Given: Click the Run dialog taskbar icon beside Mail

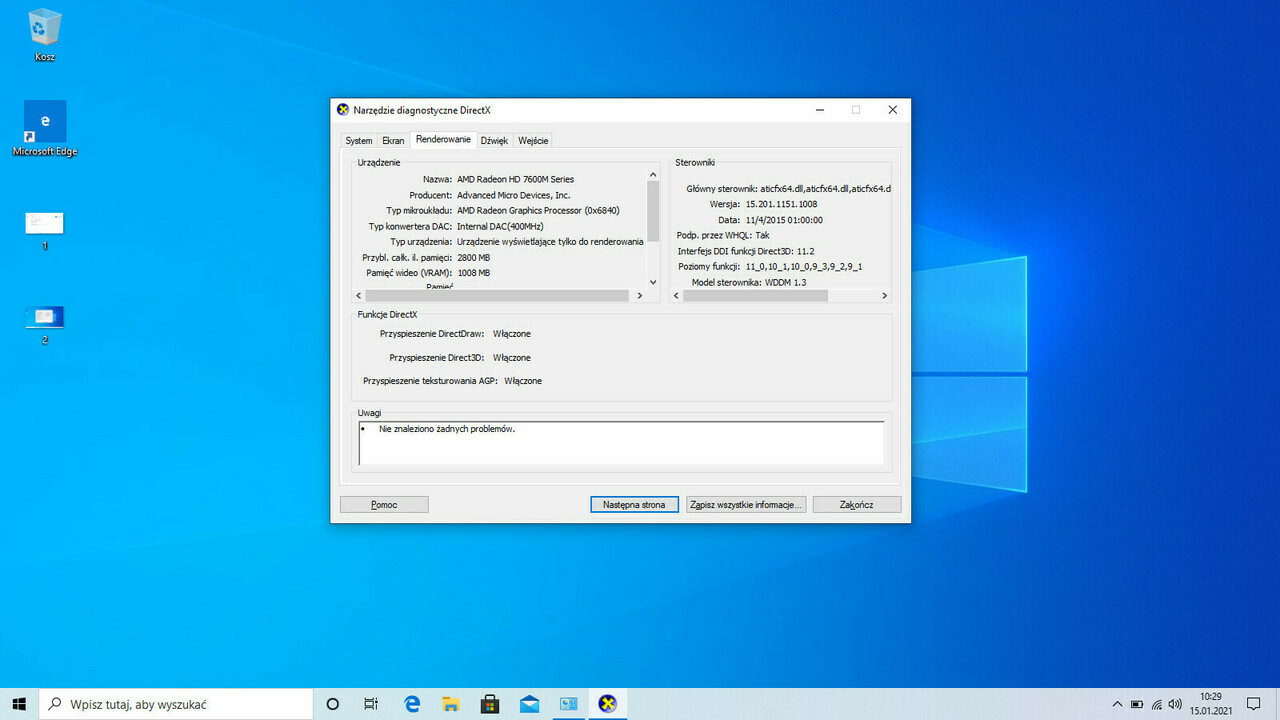Looking at the screenshot, I should coord(568,704).
